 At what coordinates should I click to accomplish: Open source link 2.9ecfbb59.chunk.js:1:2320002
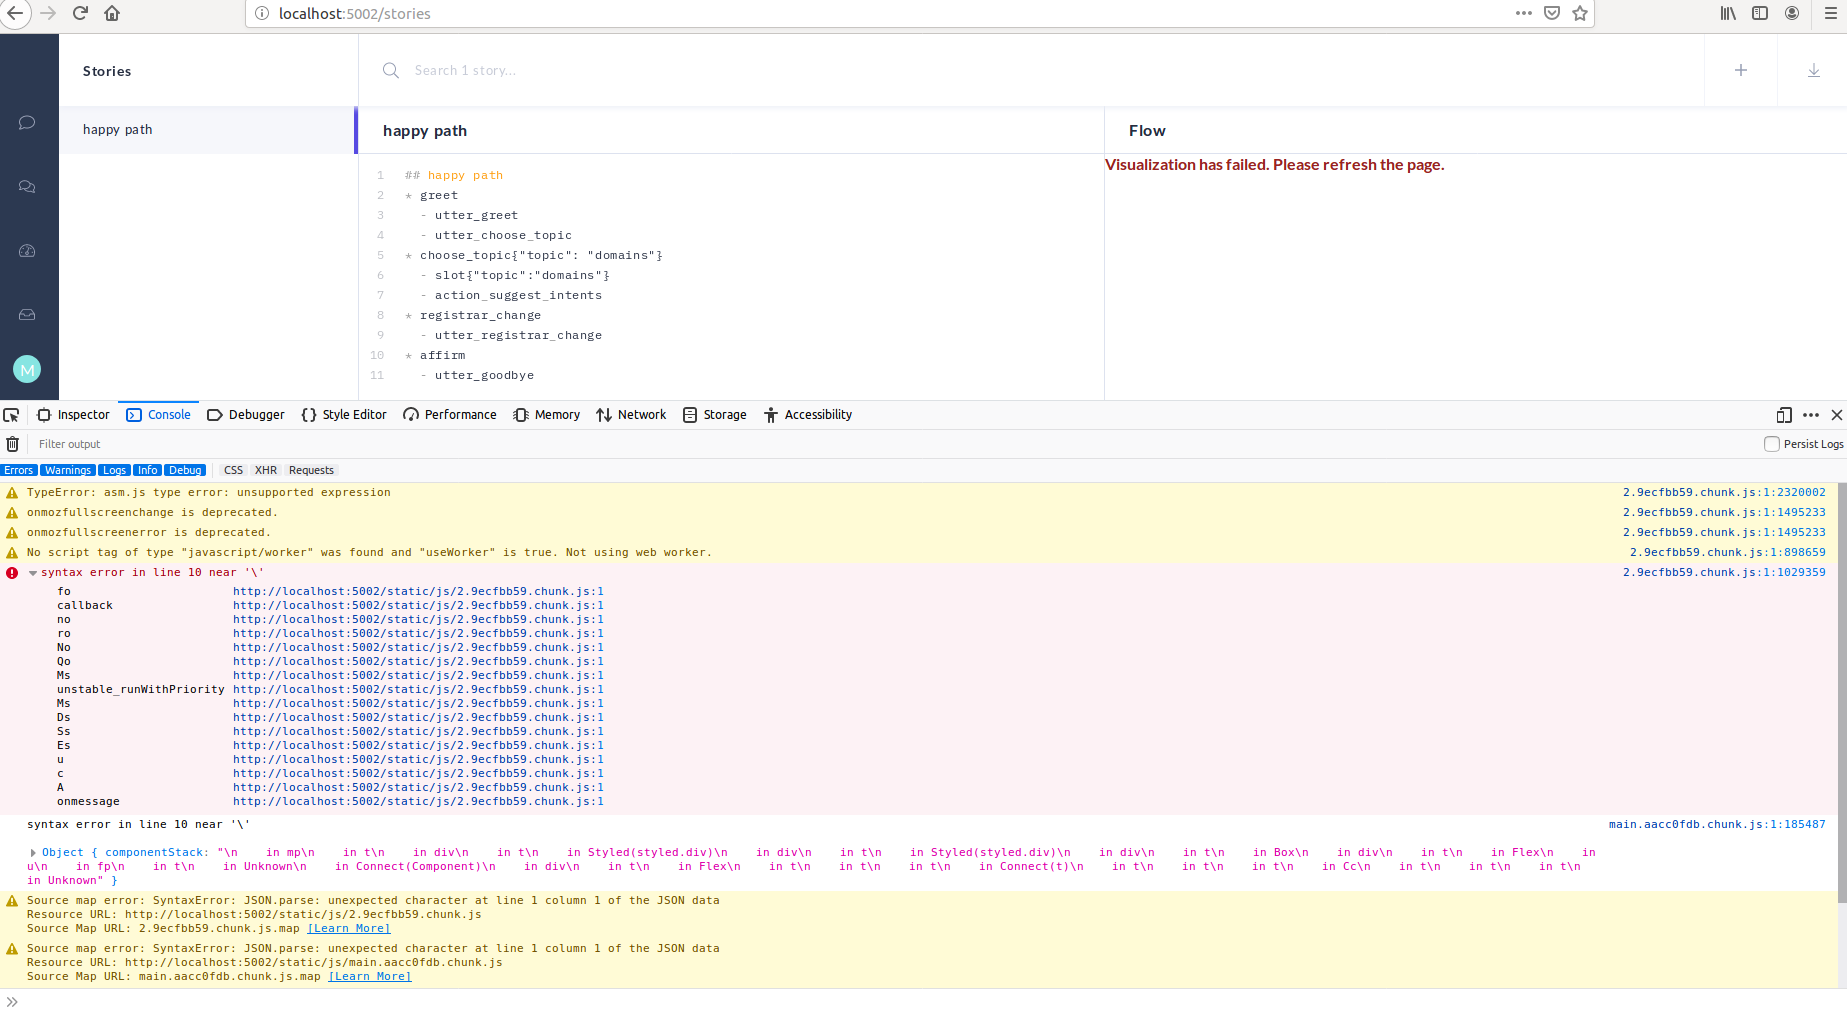click(1724, 493)
